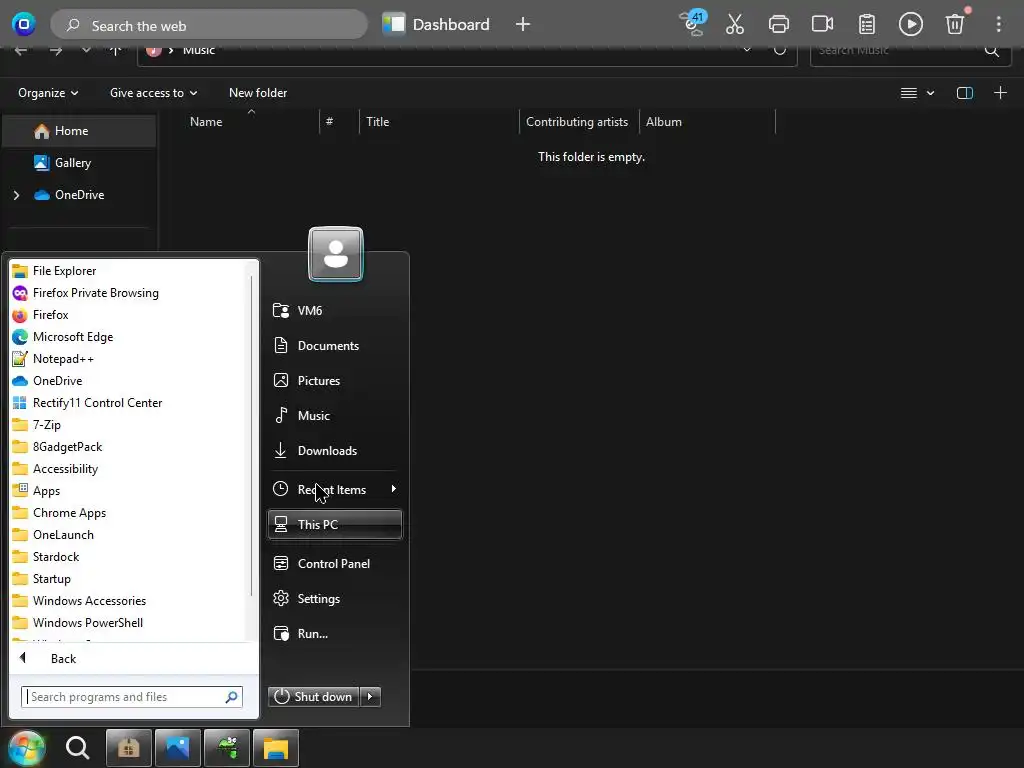Open Music from Start menu right pane
1024x768 pixels.
[334, 415]
